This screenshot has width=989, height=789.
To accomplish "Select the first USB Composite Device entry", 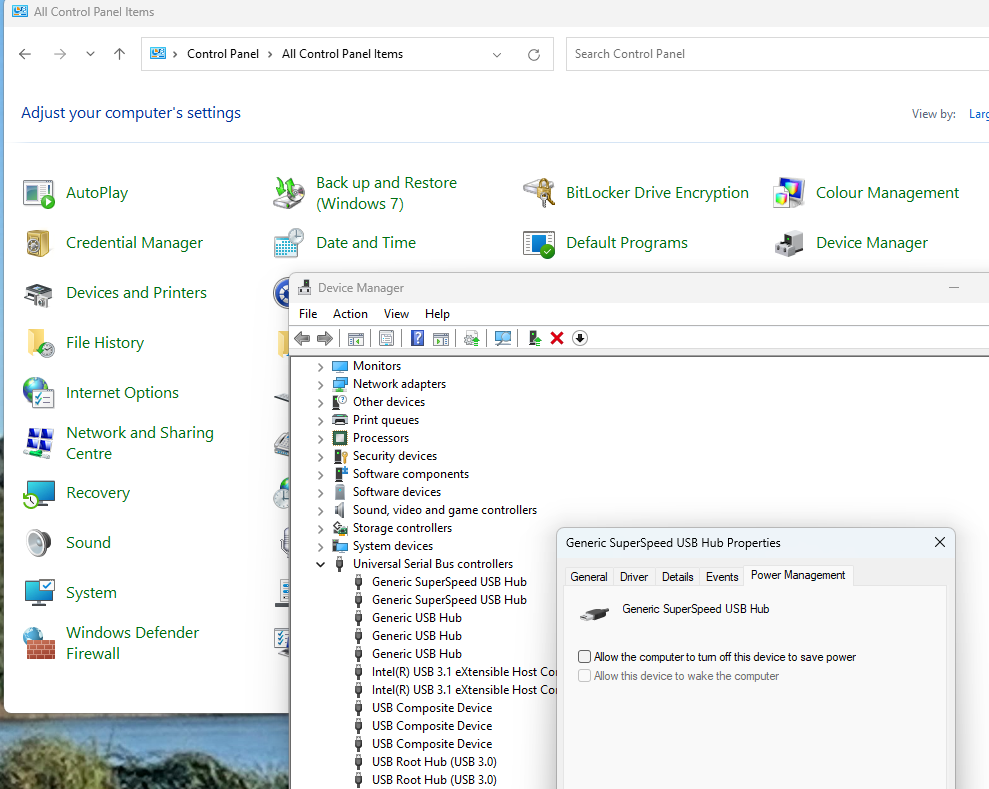I will point(431,708).
